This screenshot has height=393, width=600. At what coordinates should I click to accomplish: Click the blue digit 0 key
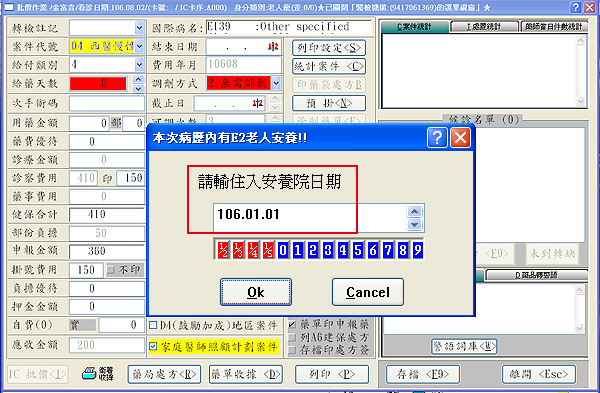tap(283, 250)
